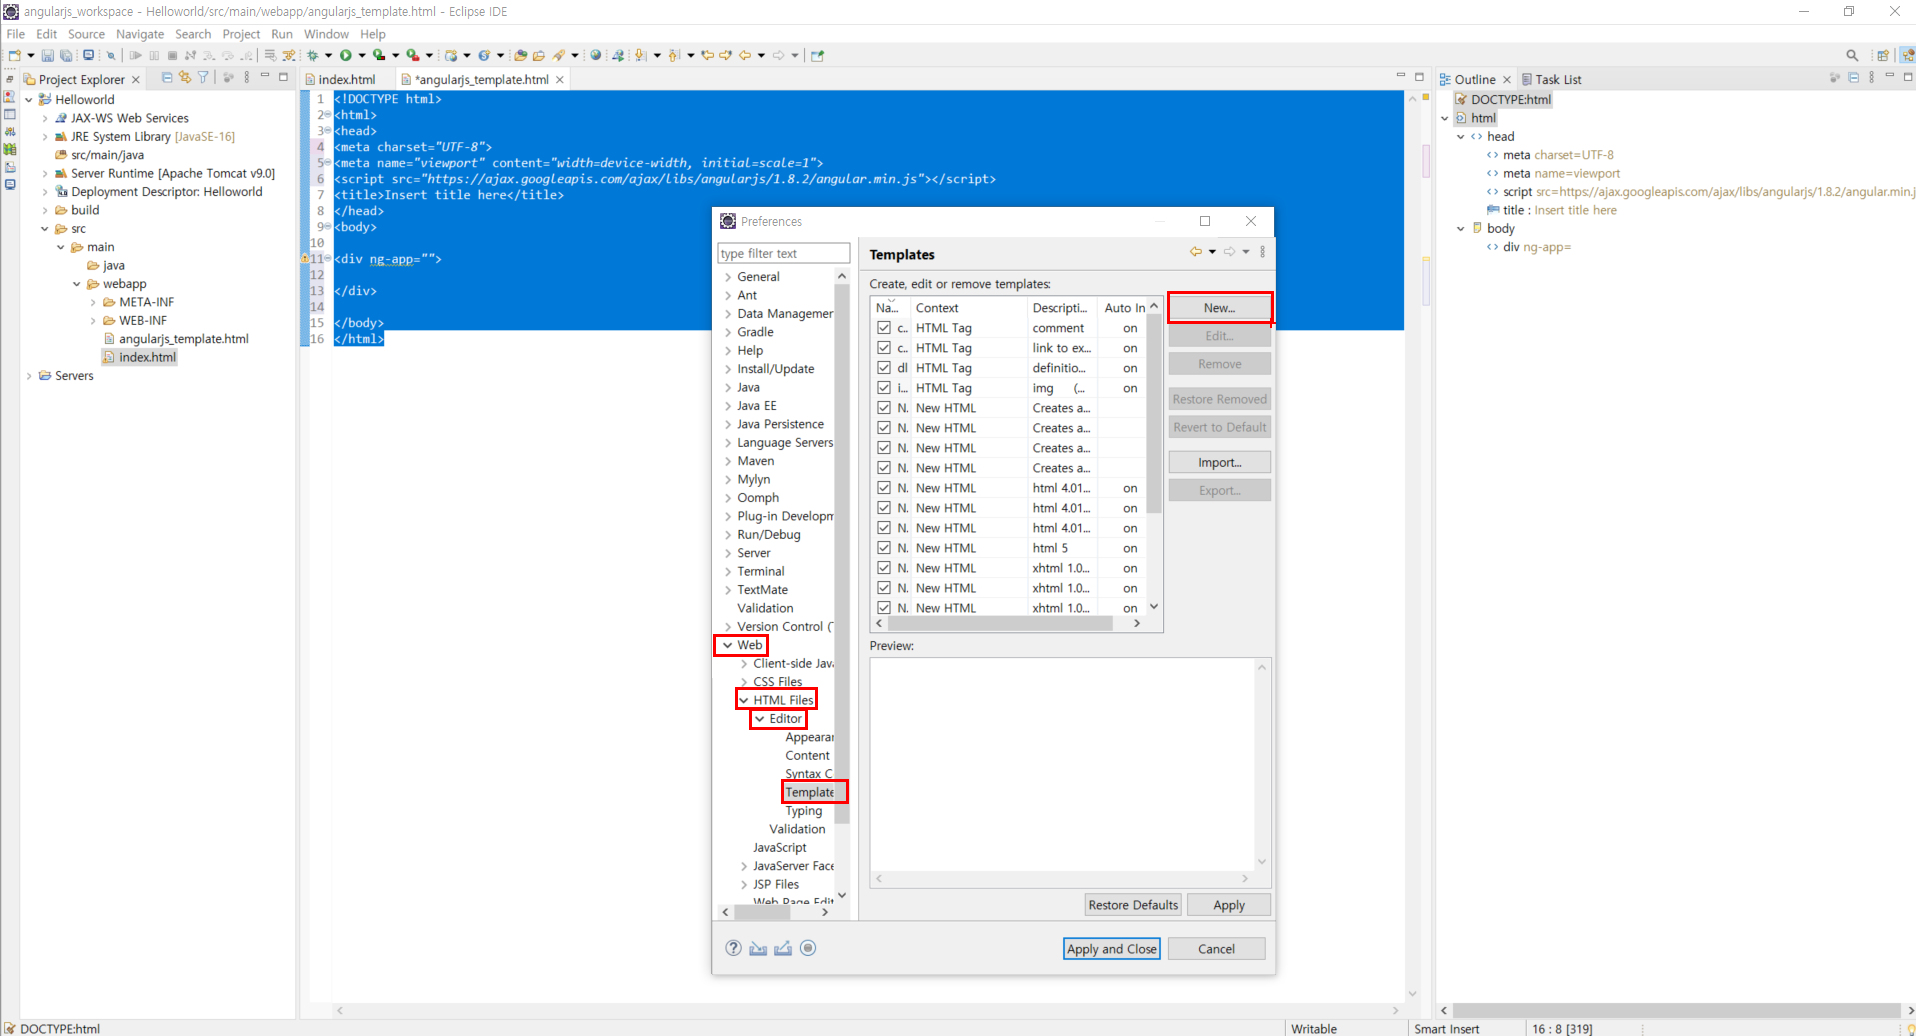Uncheck the 'comment' HTML Tag template checkbox
1916x1036 pixels.
click(884, 328)
